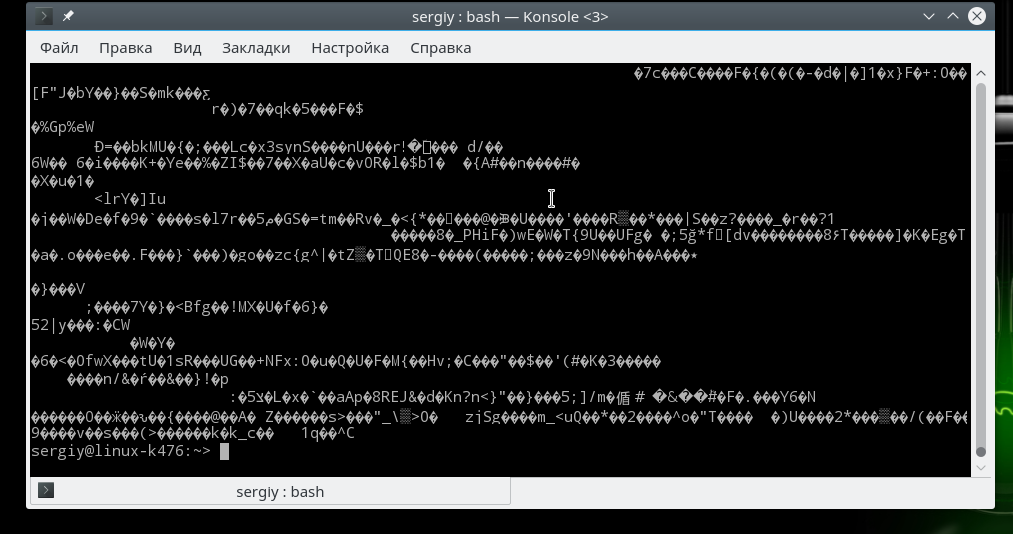Open the Вид menu
Image resolution: width=1013 pixels, height=534 pixels.
click(187, 48)
